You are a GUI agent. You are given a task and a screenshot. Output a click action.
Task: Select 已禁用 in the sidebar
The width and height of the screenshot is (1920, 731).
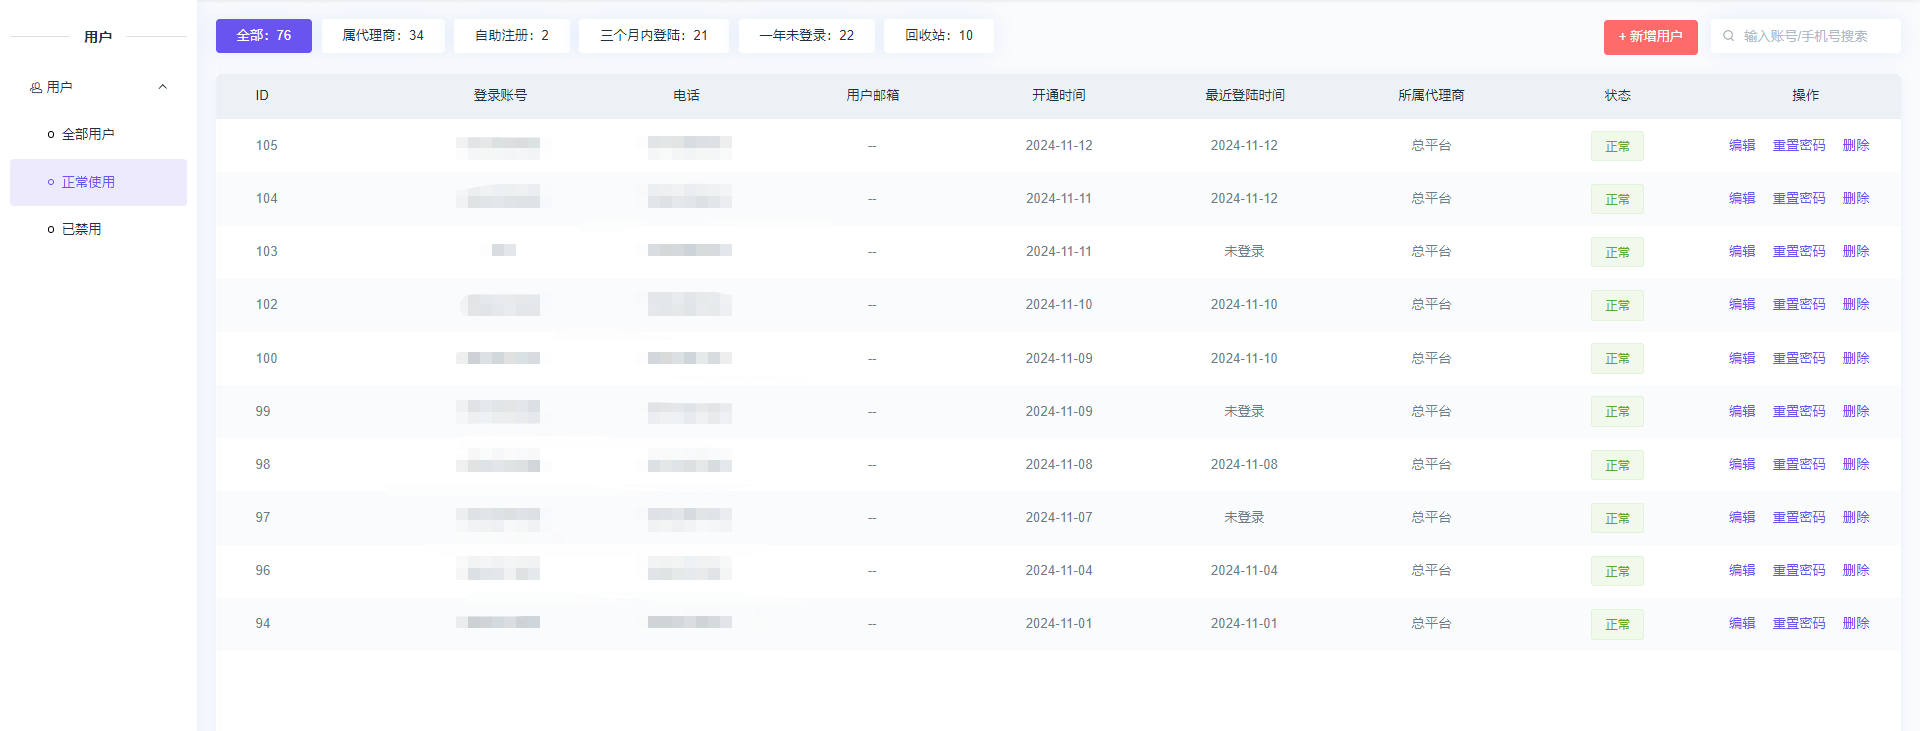81,229
